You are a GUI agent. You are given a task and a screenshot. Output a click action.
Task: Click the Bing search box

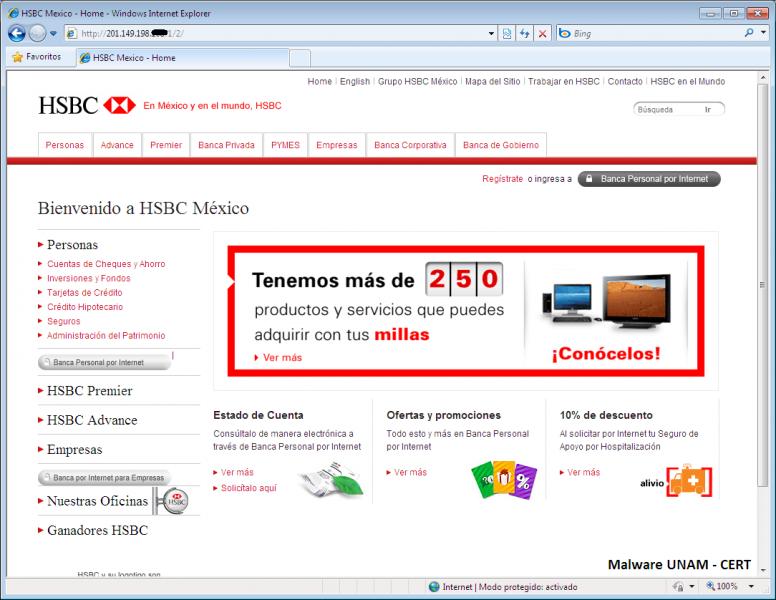[x=656, y=34]
